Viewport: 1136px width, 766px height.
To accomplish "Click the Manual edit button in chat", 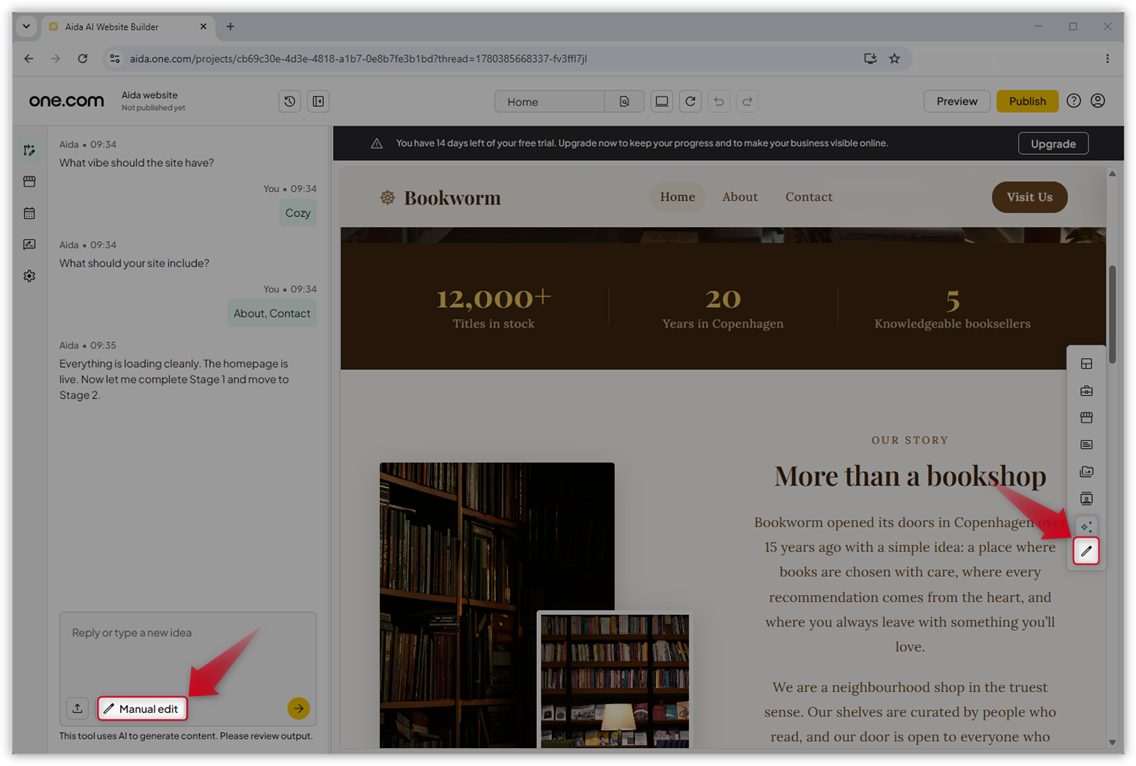I will (x=143, y=709).
